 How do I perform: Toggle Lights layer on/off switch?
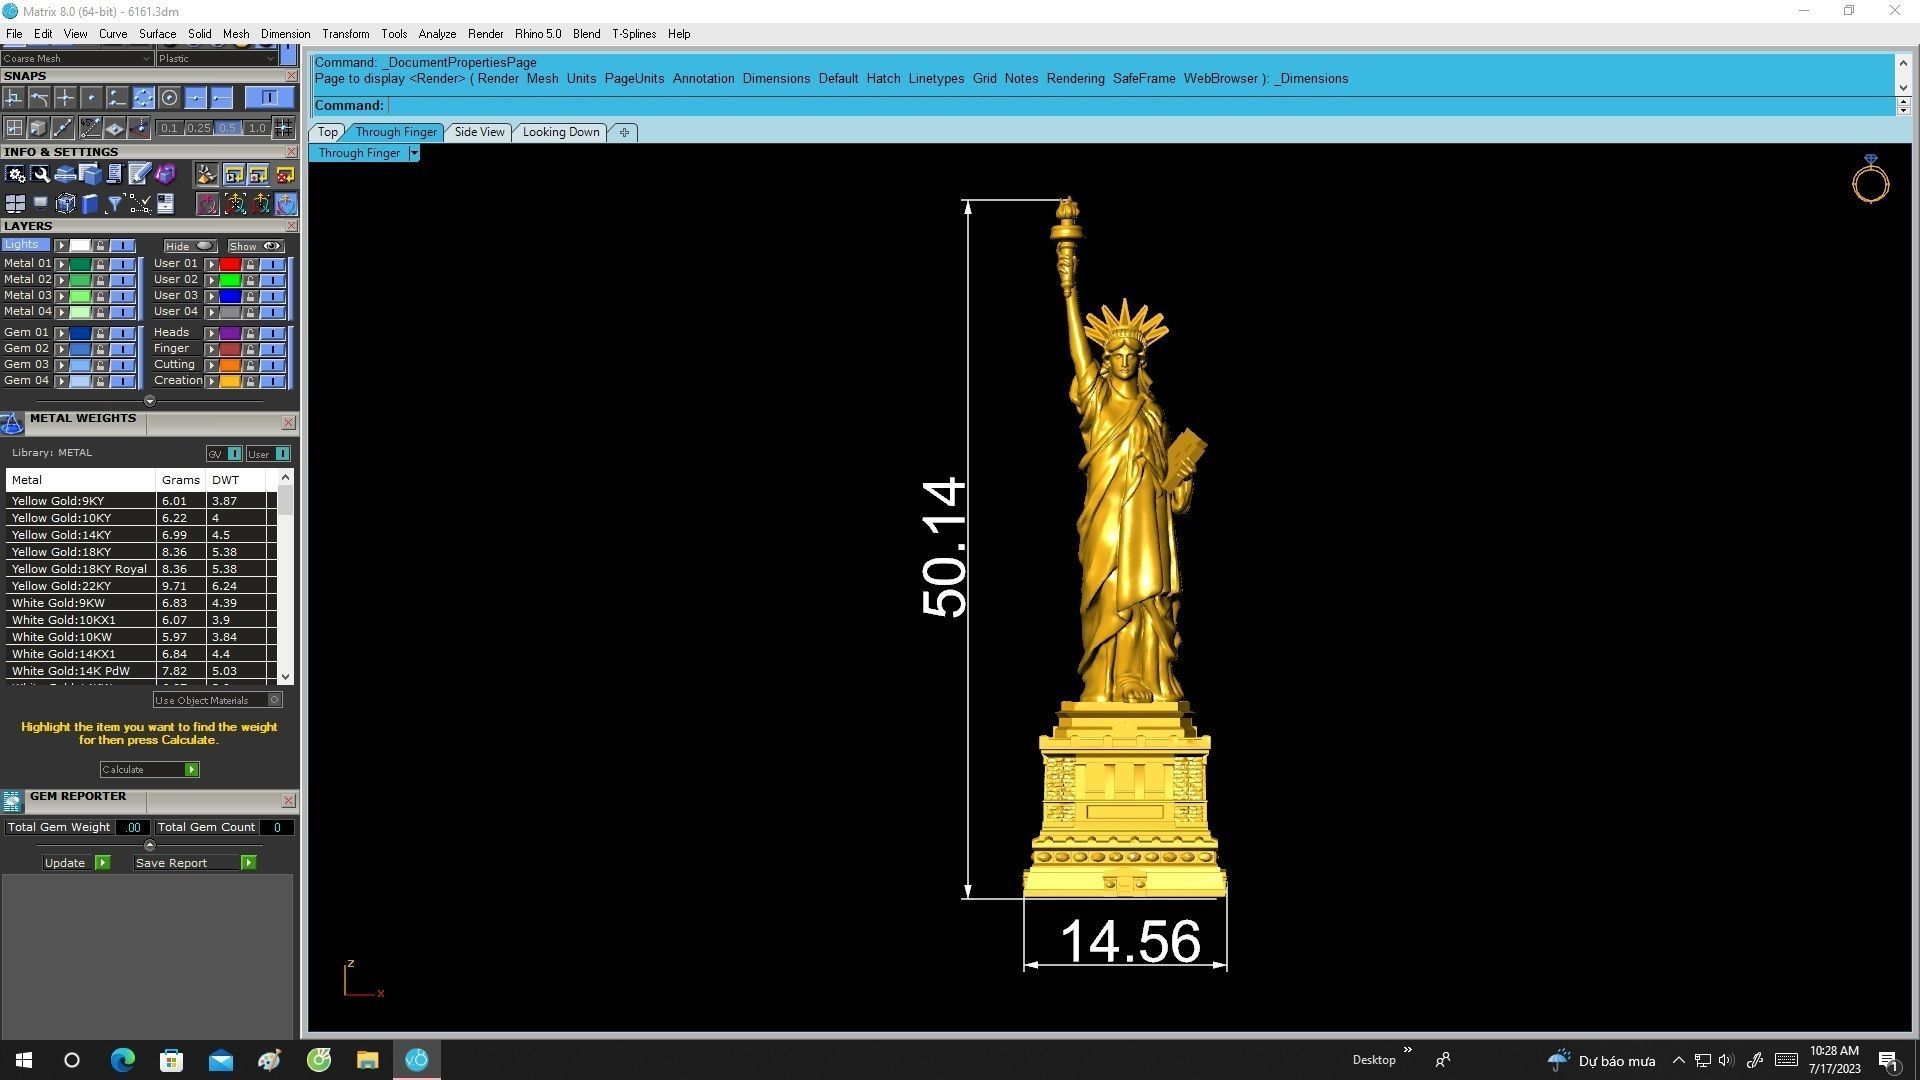point(122,246)
